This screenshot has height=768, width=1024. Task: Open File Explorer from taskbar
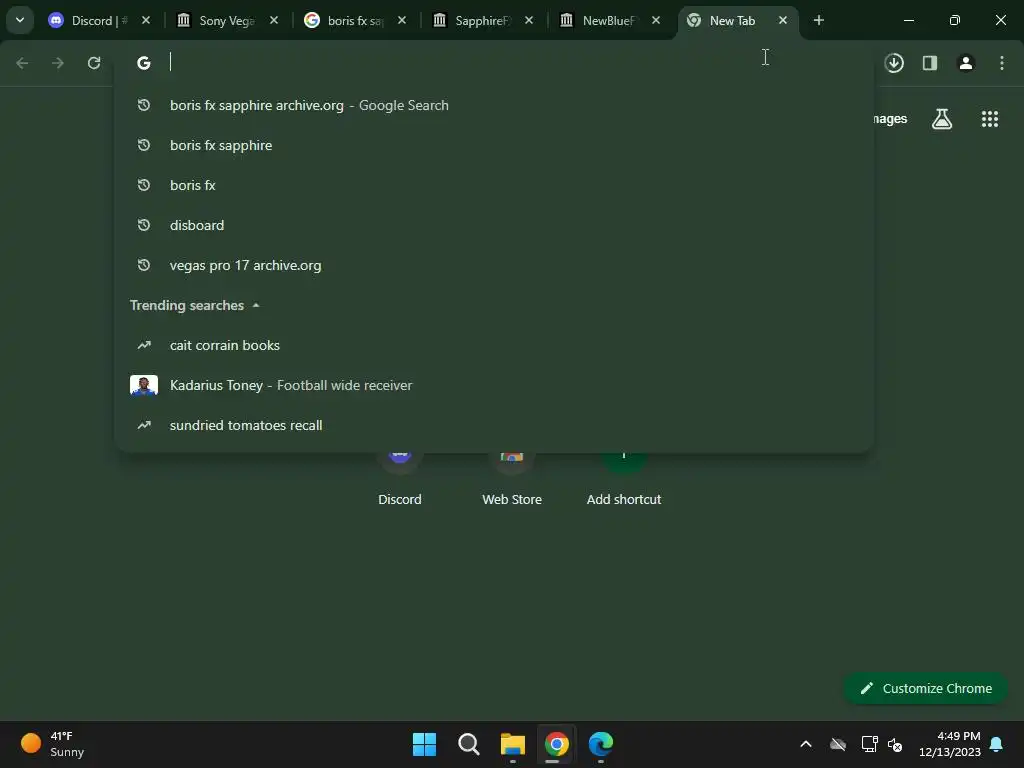coord(513,744)
